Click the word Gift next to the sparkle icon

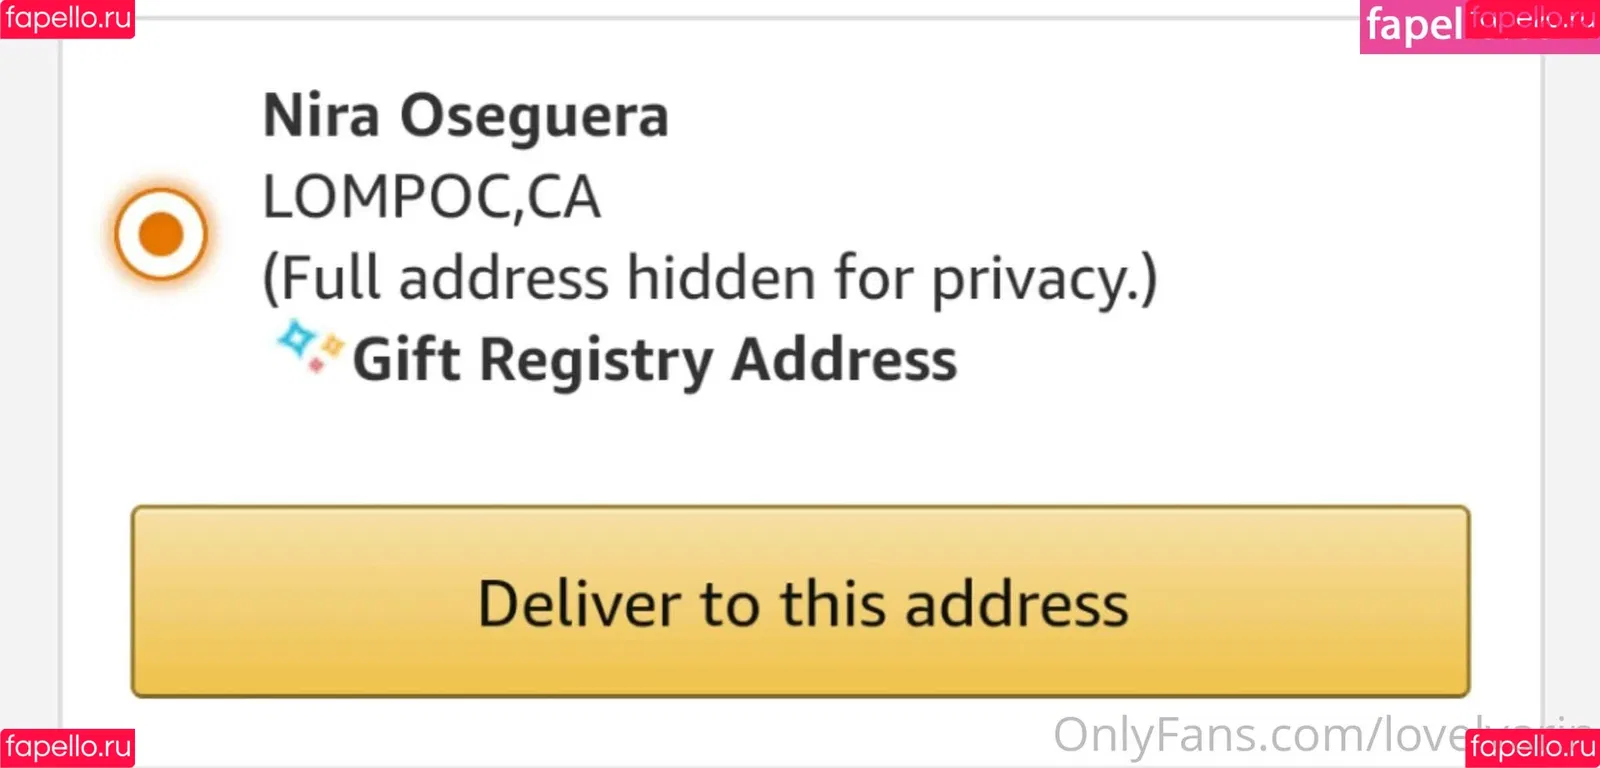406,360
